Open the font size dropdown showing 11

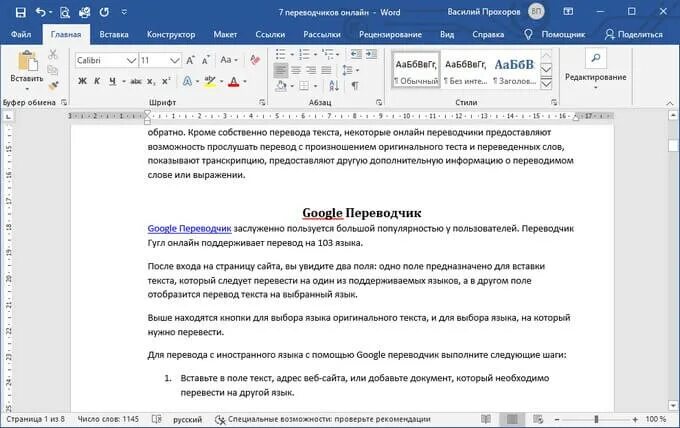(x=174, y=60)
